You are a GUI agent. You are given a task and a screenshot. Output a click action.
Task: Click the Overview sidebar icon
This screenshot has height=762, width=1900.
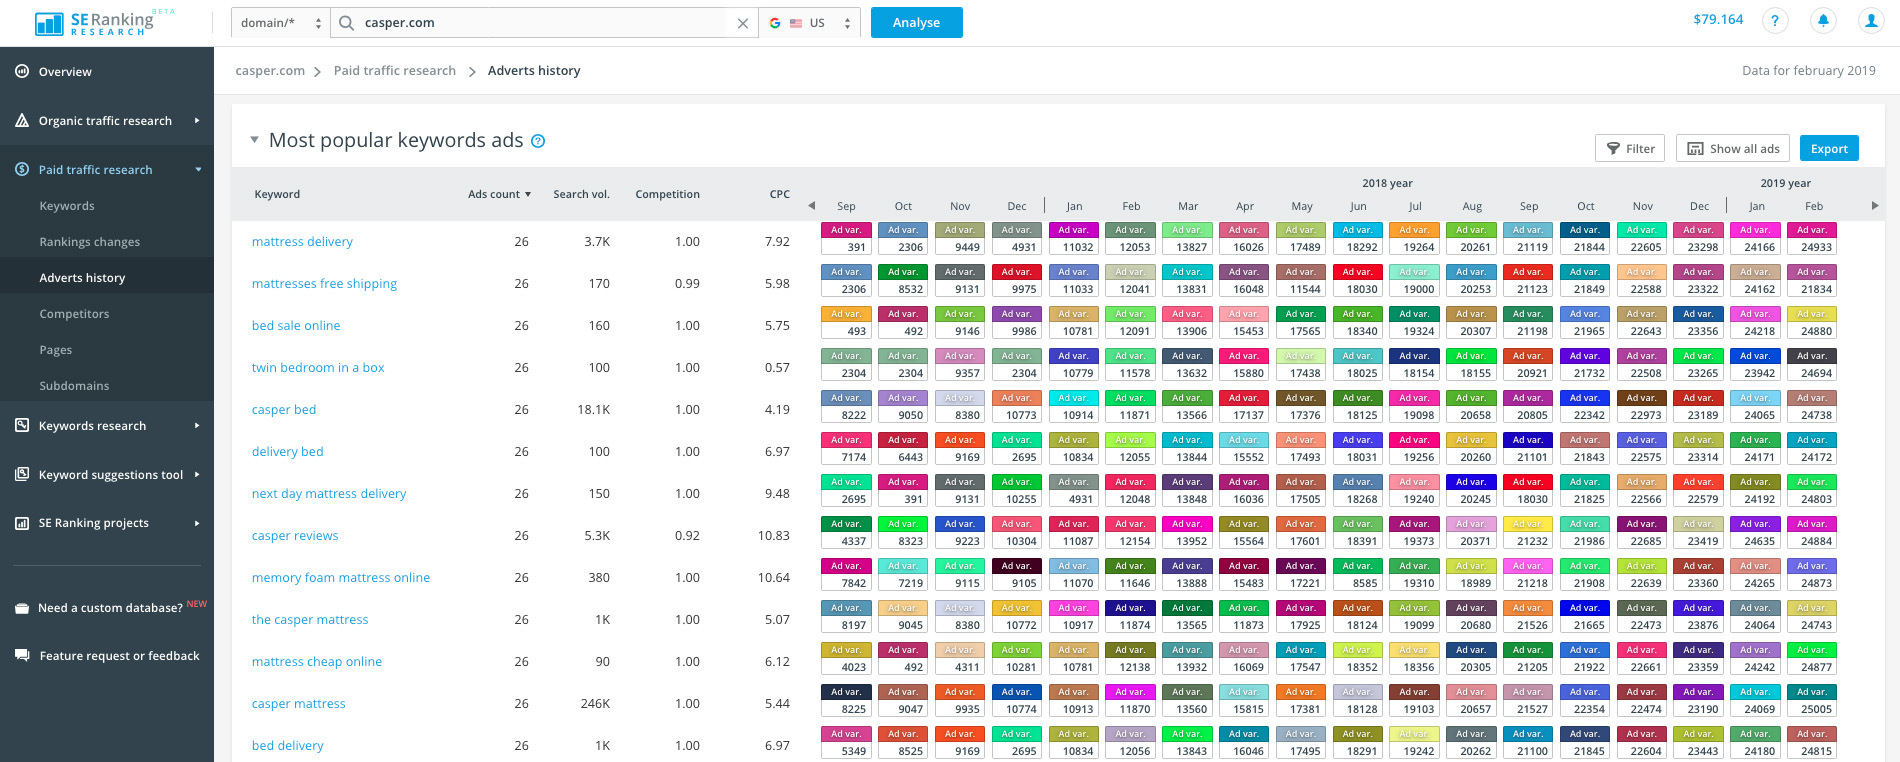pyautogui.click(x=22, y=72)
